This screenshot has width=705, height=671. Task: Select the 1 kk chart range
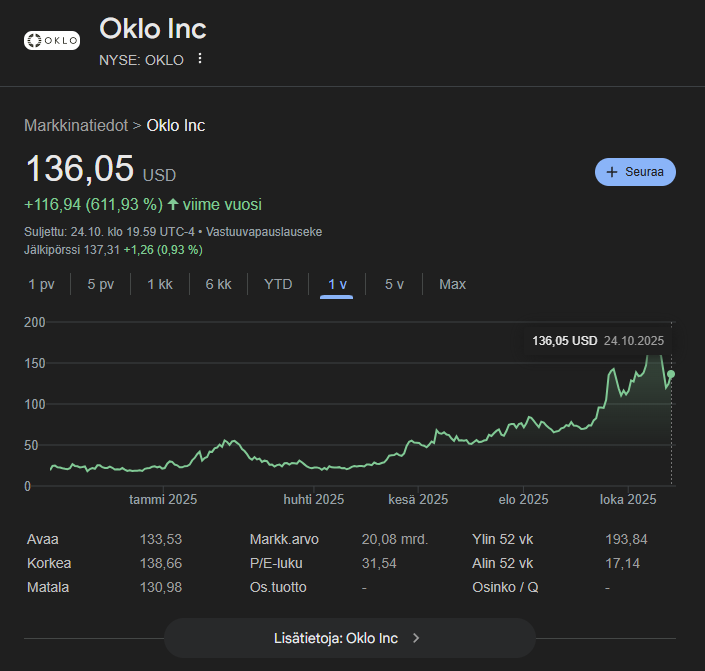pyautogui.click(x=160, y=284)
